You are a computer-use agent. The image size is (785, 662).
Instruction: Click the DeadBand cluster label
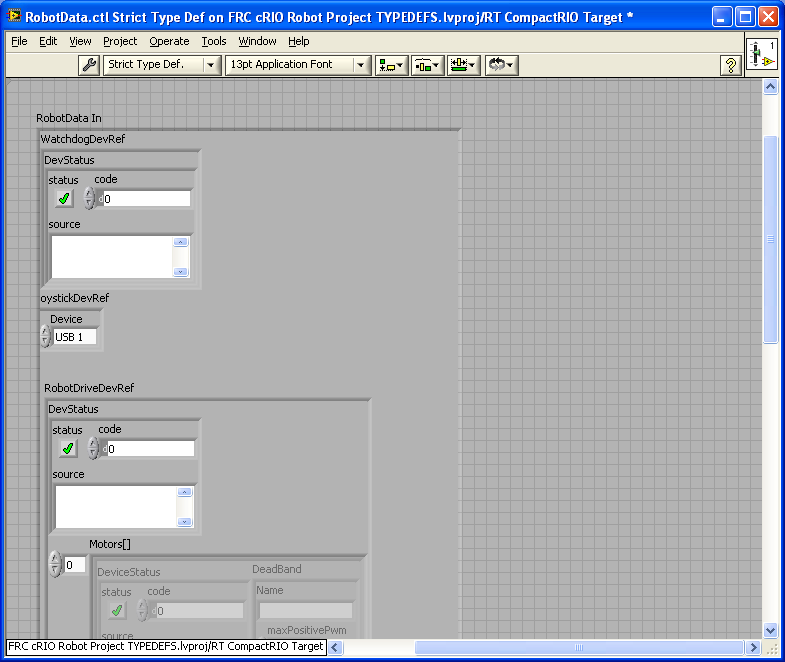click(x=277, y=569)
